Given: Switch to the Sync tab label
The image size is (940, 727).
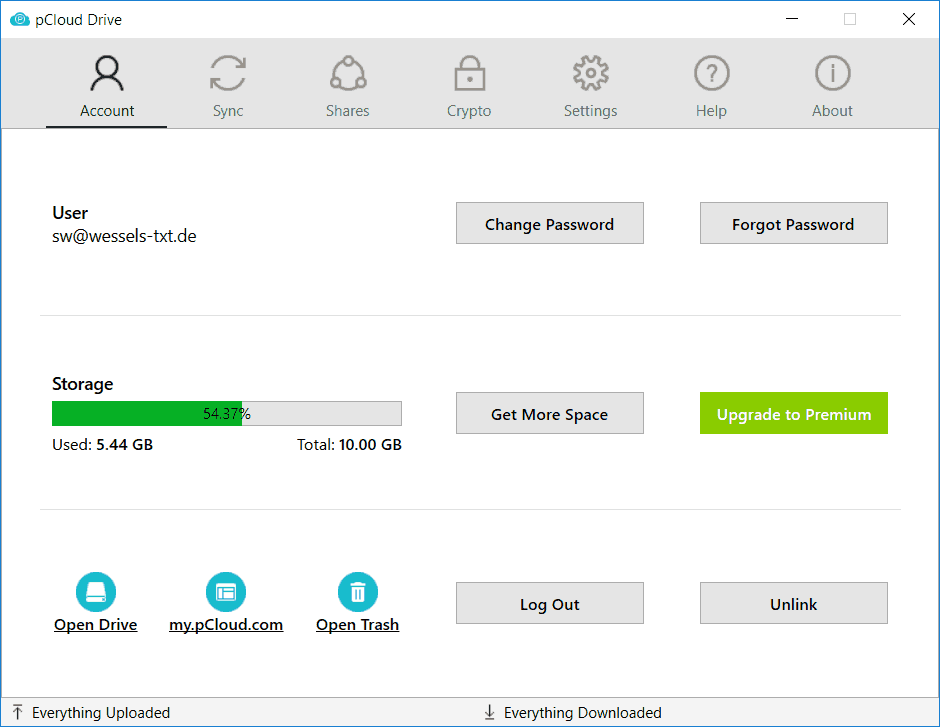Looking at the screenshot, I should (x=228, y=111).
